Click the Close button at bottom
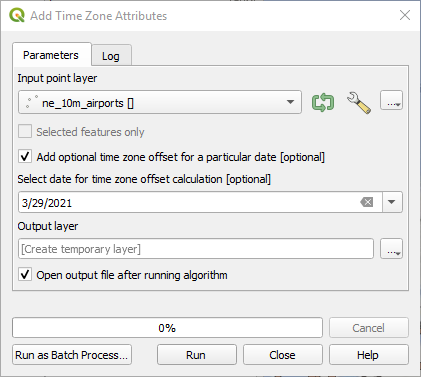The height and width of the screenshot is (377, 421). 283,355
